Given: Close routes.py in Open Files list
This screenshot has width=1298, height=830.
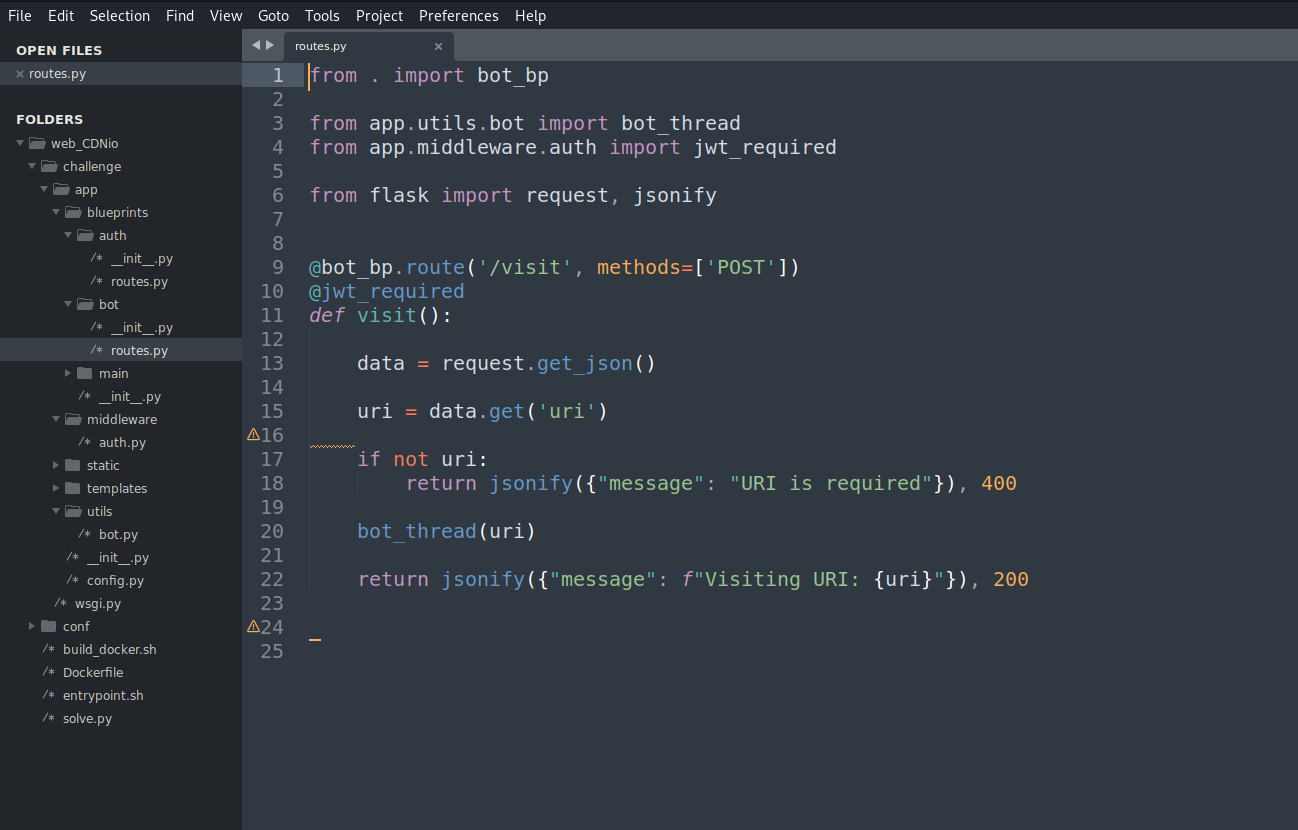Looking at the screenshot, I should click(20, 74).
